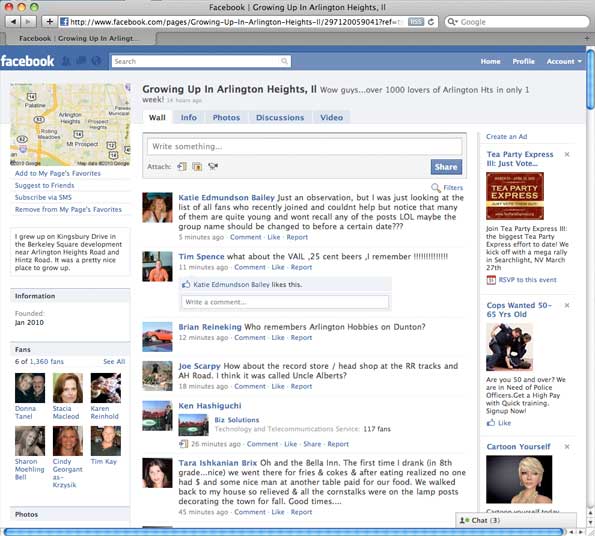
Task: Open Profile in the top navigation
Action: (523, 61)
